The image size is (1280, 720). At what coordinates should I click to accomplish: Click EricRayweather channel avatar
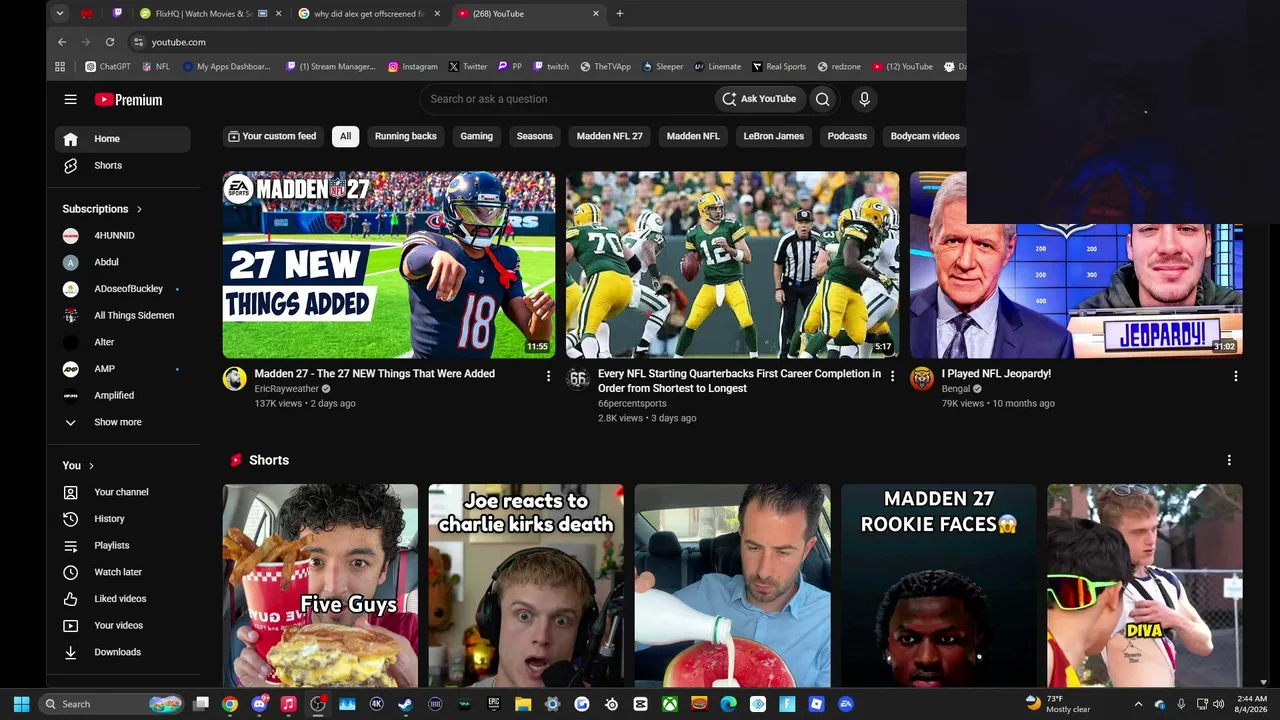(x=234, y=378)
